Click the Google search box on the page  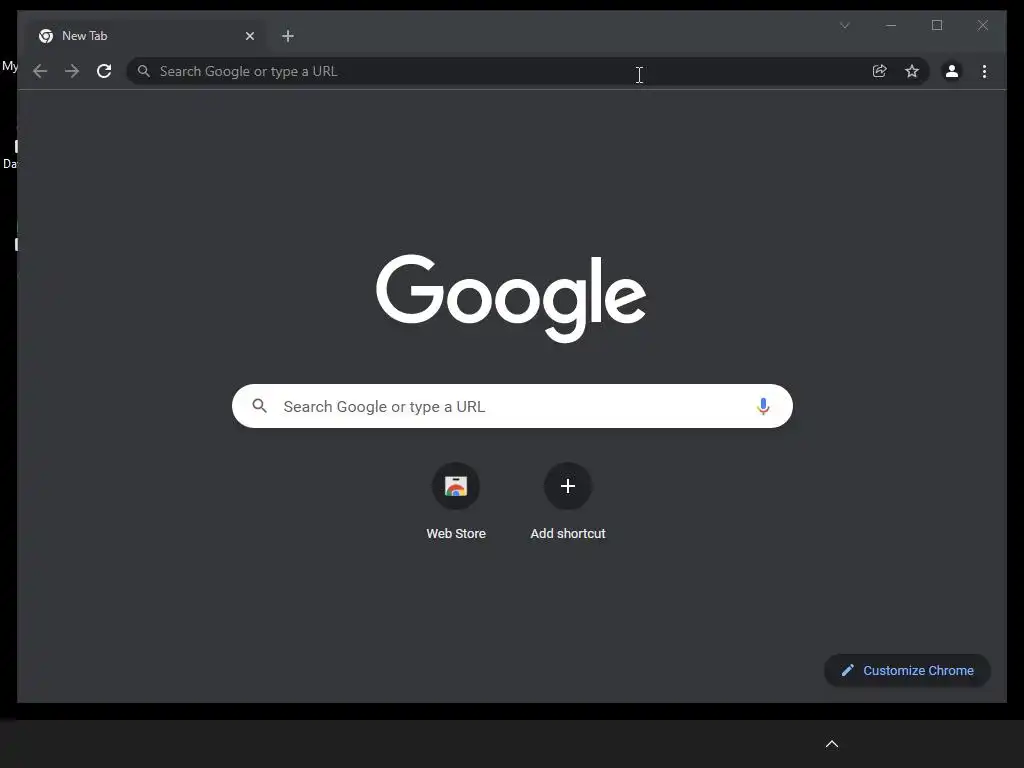click(512, 406)
